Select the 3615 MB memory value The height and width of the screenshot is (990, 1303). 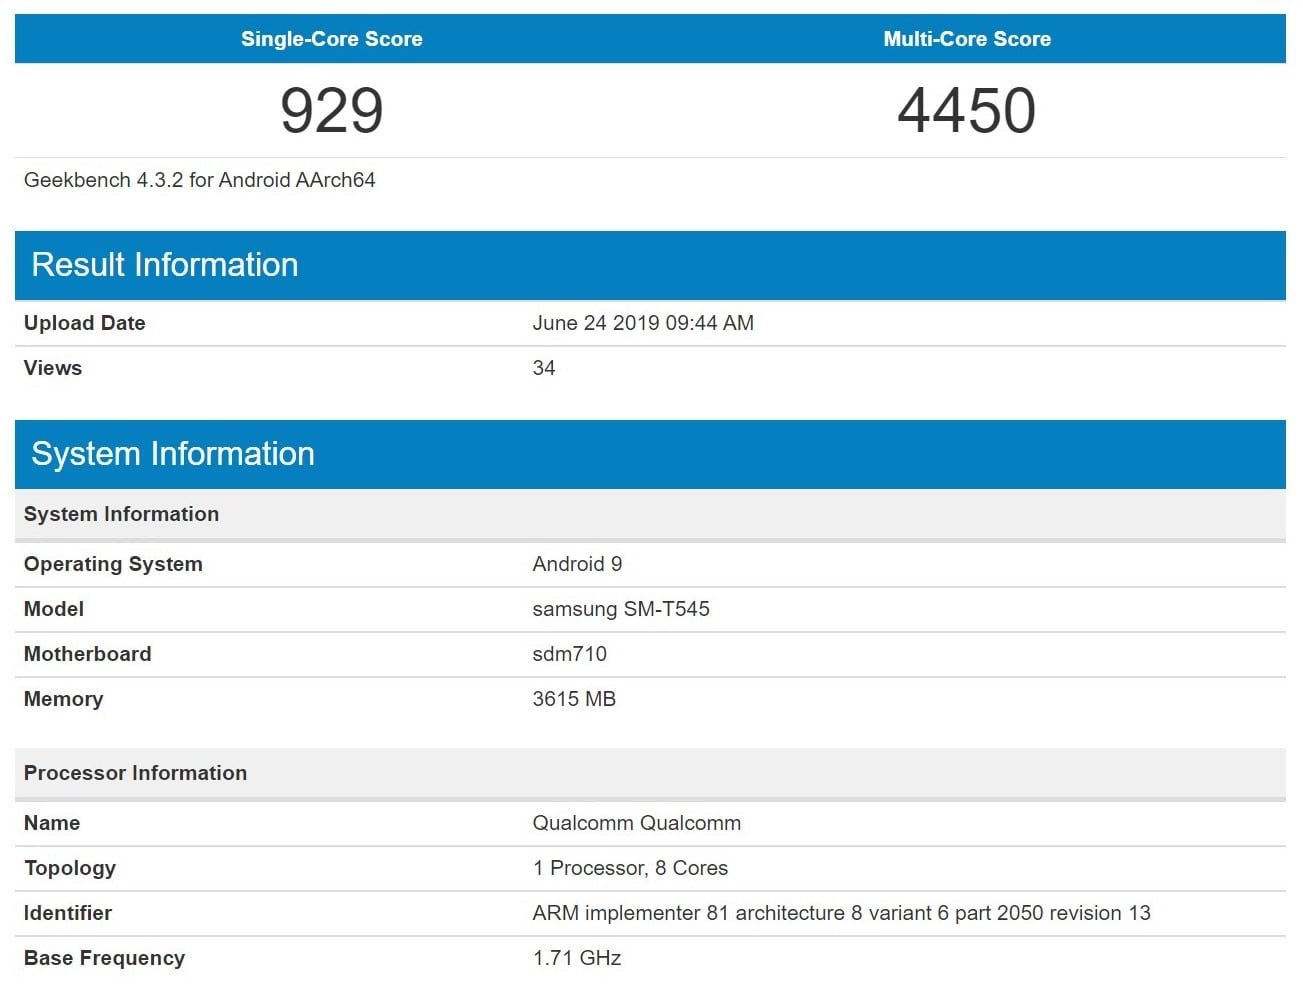574,699
